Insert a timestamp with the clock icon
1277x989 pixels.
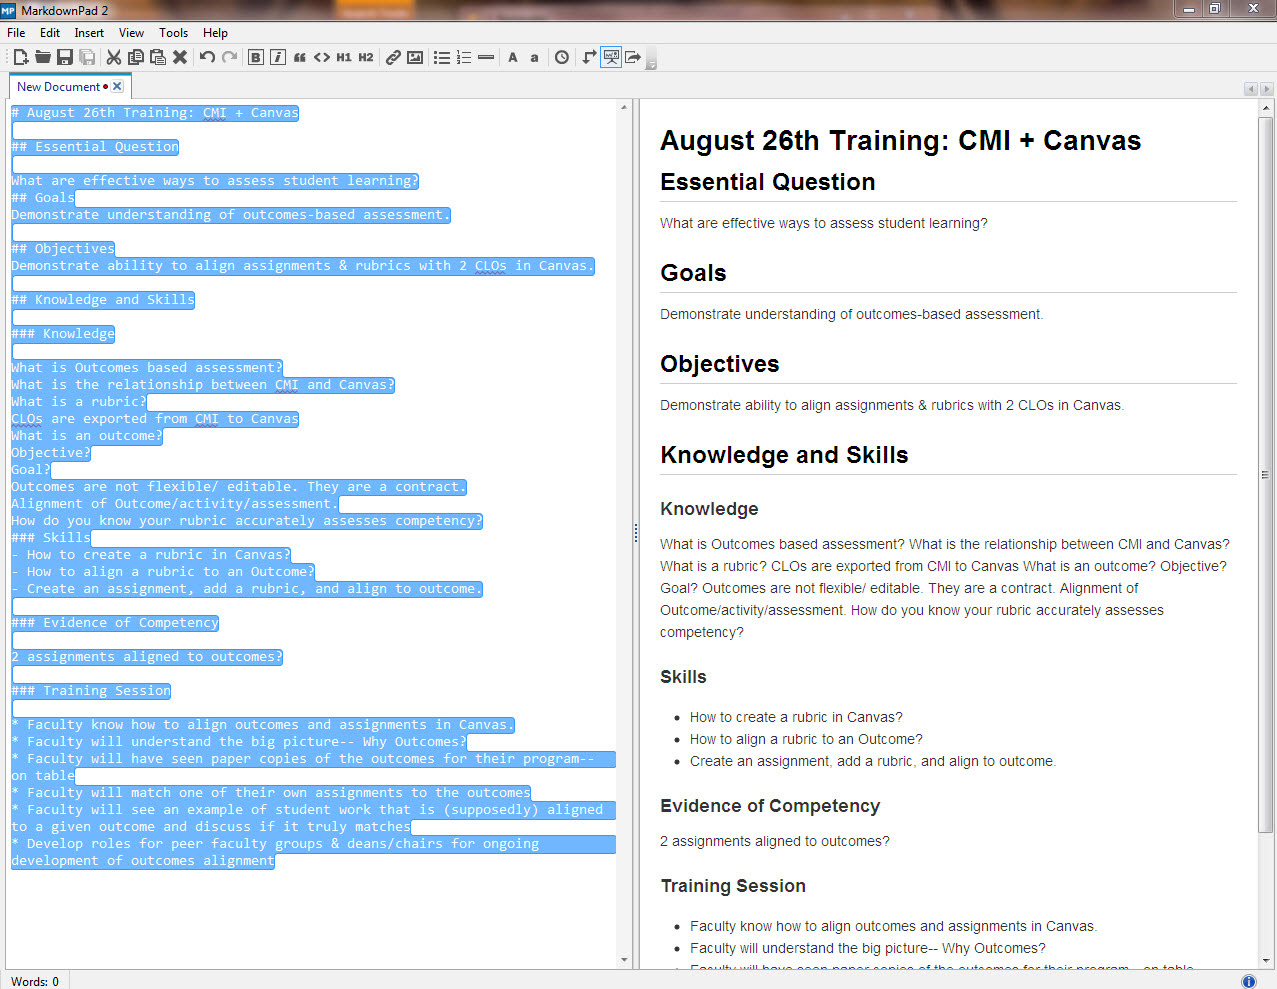pyautogui.click(x=562, y=57)
